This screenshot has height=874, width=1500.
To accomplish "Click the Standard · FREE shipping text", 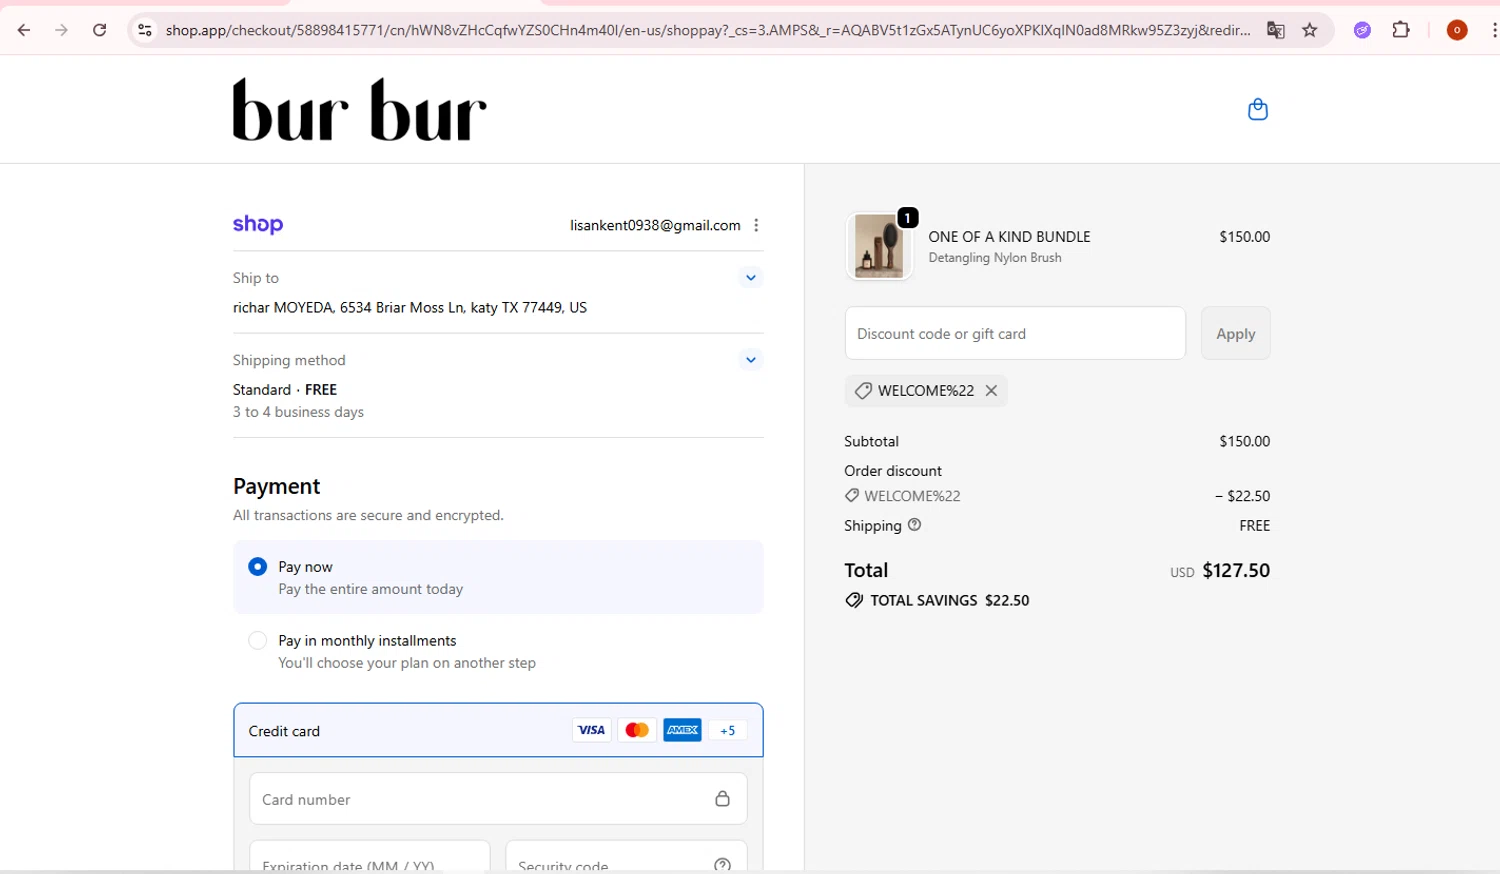I will pyautogui.click(x=285, y=390).
